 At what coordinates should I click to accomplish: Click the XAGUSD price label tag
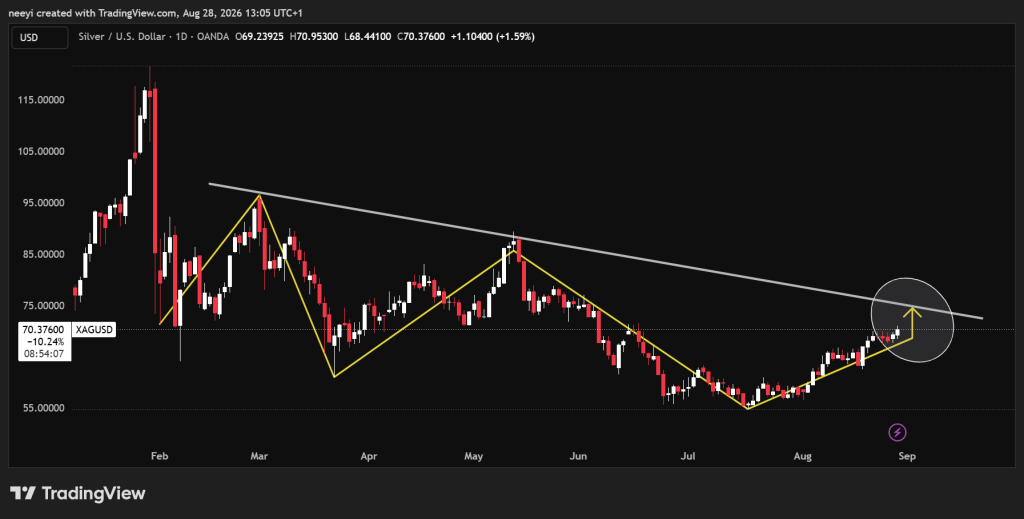tap(95, 330)
